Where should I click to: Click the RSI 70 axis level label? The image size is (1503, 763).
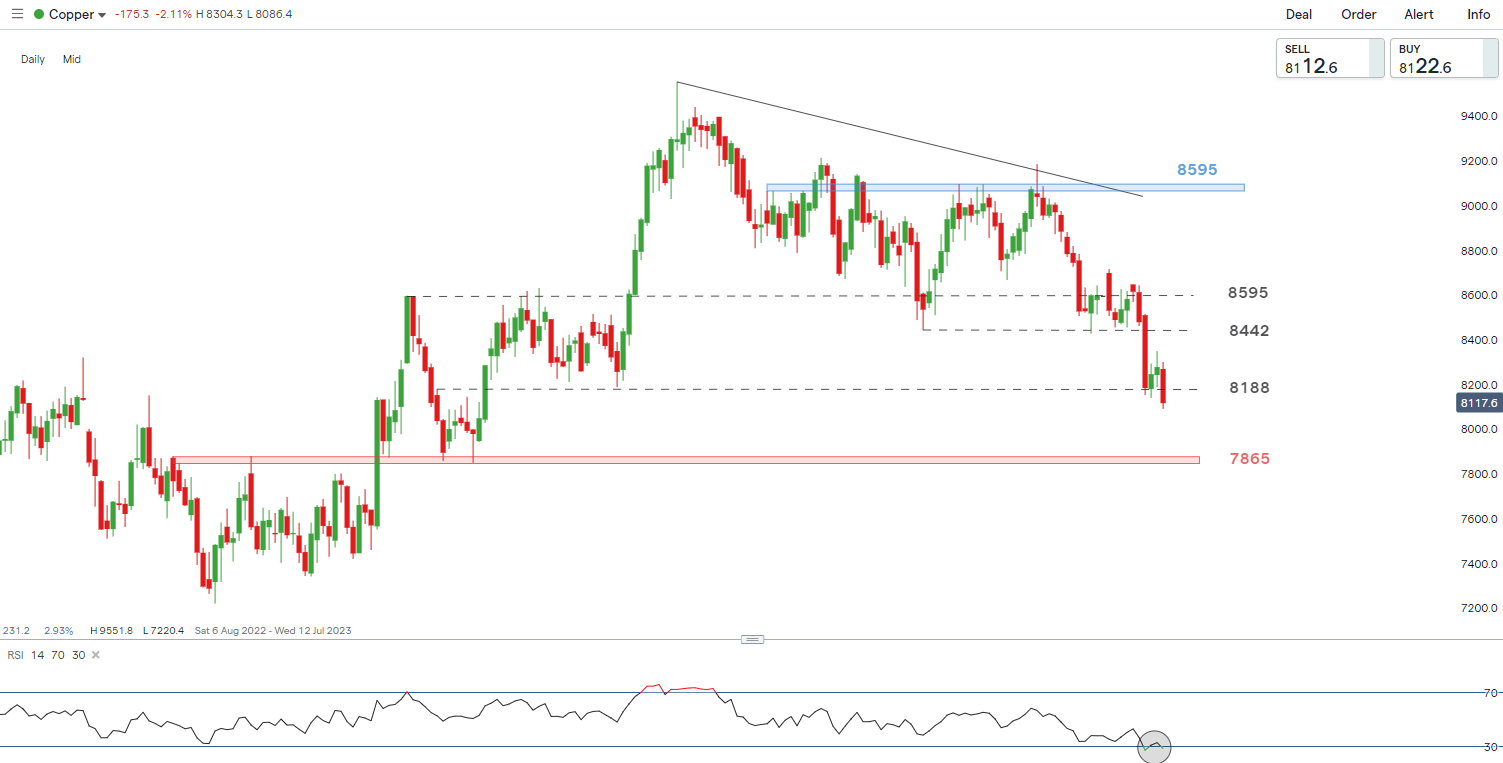pyautogui.click(x=1491, y=693)
